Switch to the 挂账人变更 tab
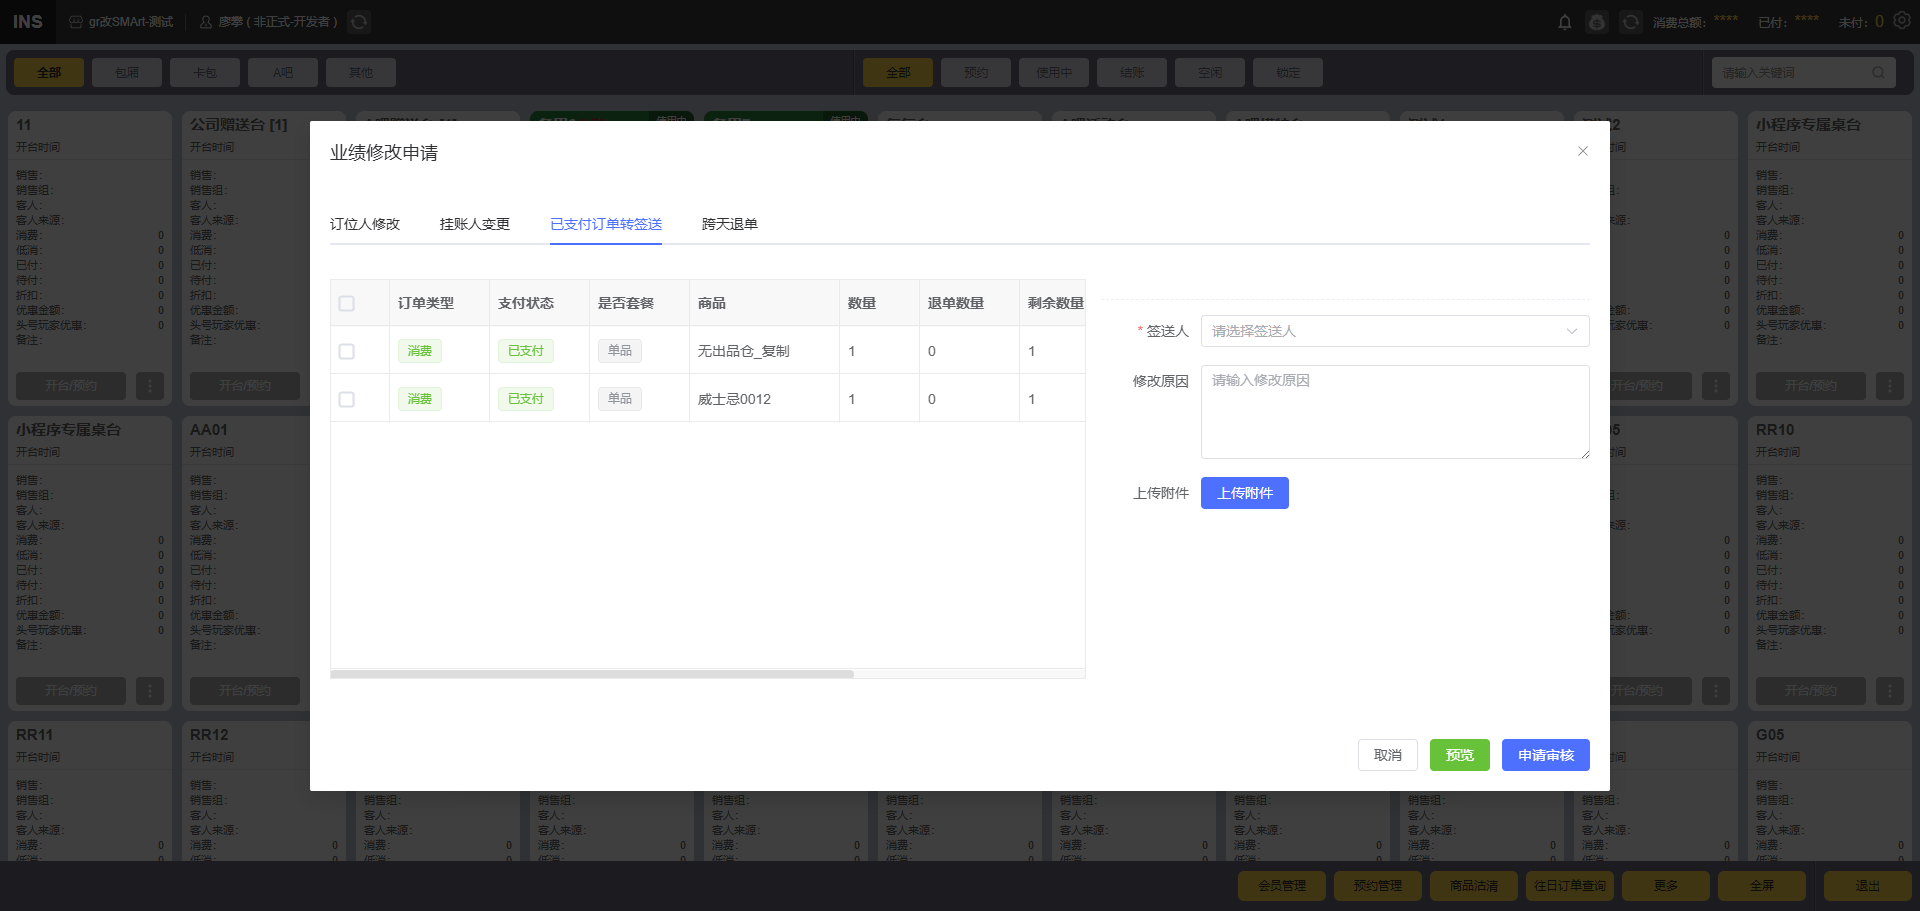Viewport: 1920px width, 911px height. pyautogui.click(x=475, y=224)
